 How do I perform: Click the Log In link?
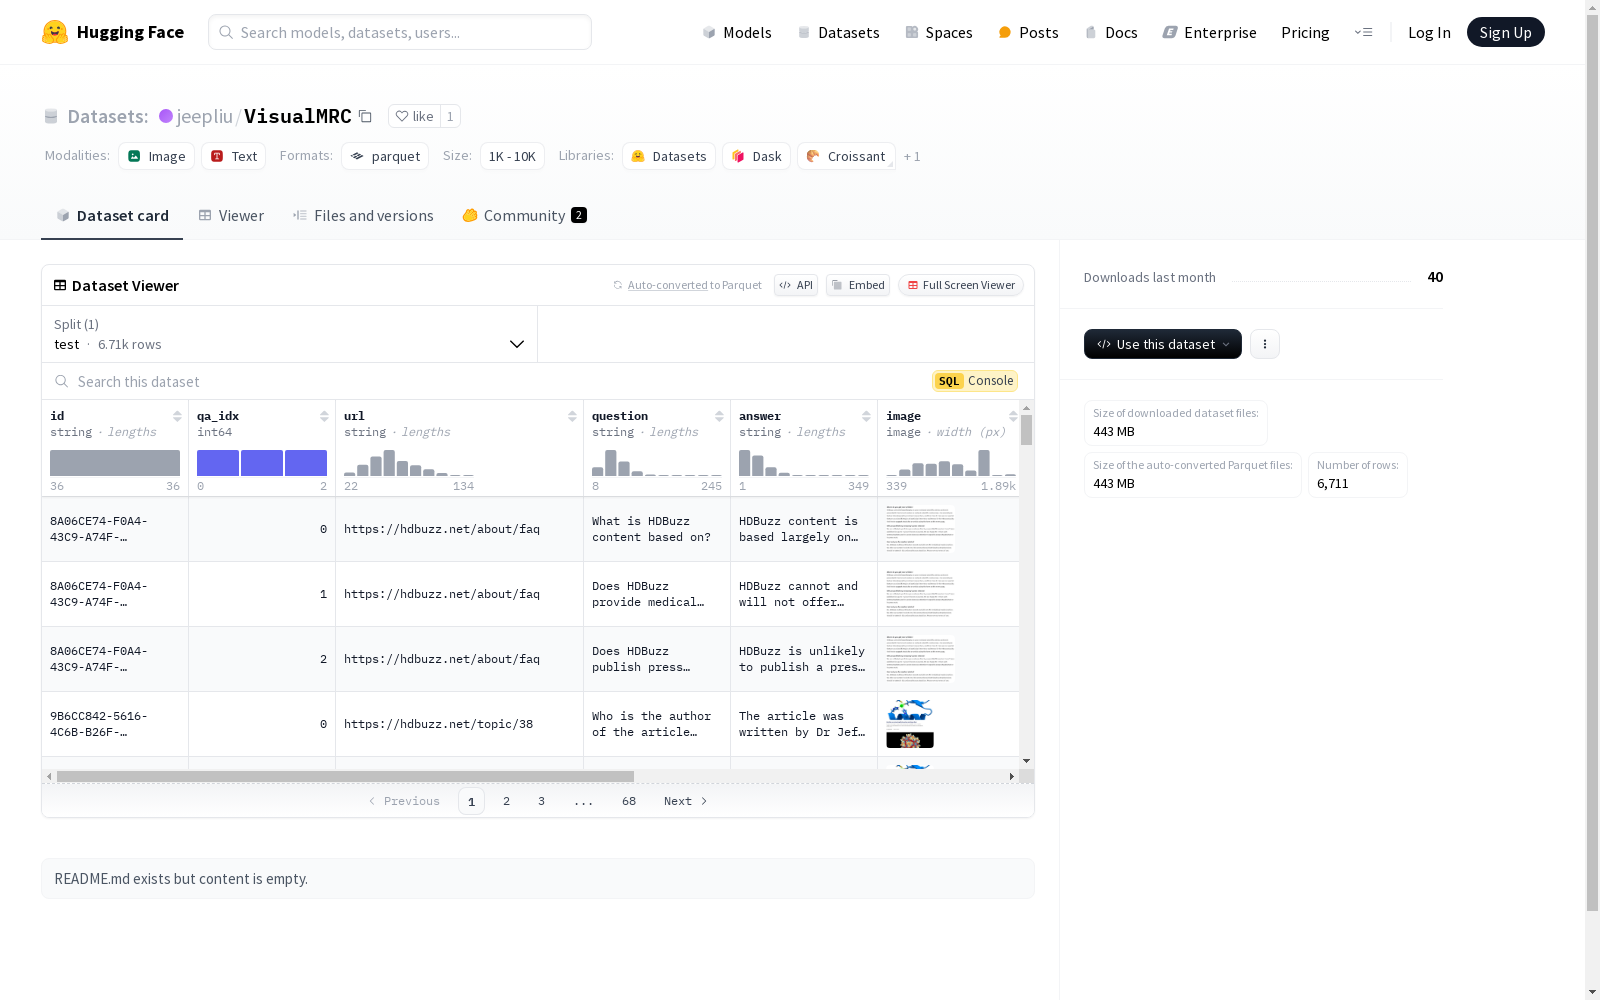(1429, 32)
